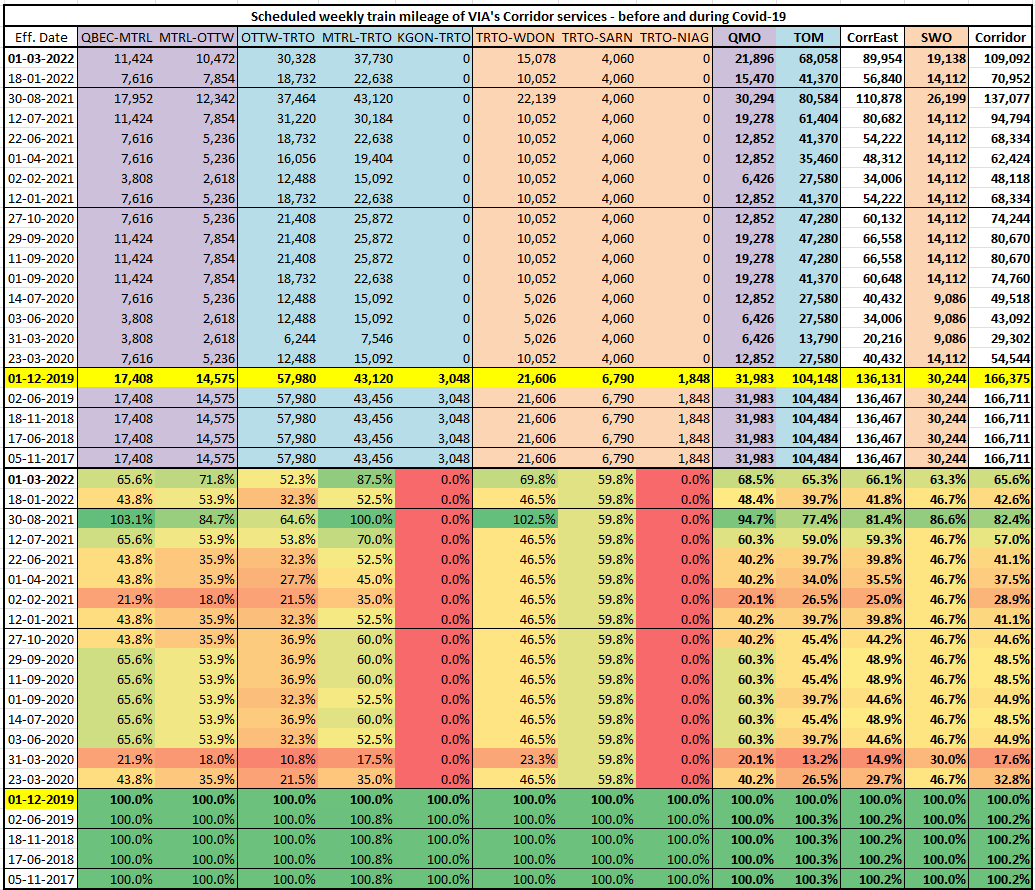The height and width of the screenshot is (890, 1035).
Task: Click the QBEC-MTRL column header
Action: [119, 37]
